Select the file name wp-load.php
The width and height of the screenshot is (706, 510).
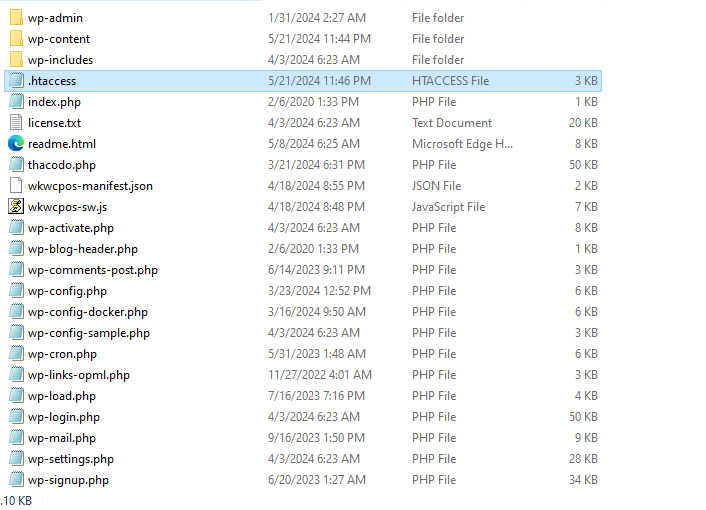pyautogui.click(x=62, y=396)
